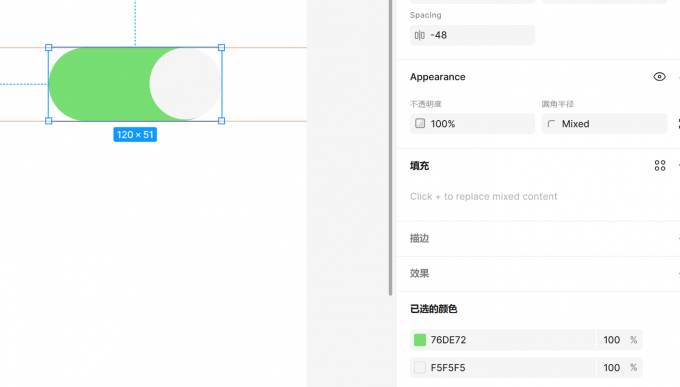Select the green pill track shape
680x387 pixels.
point(100,84)
